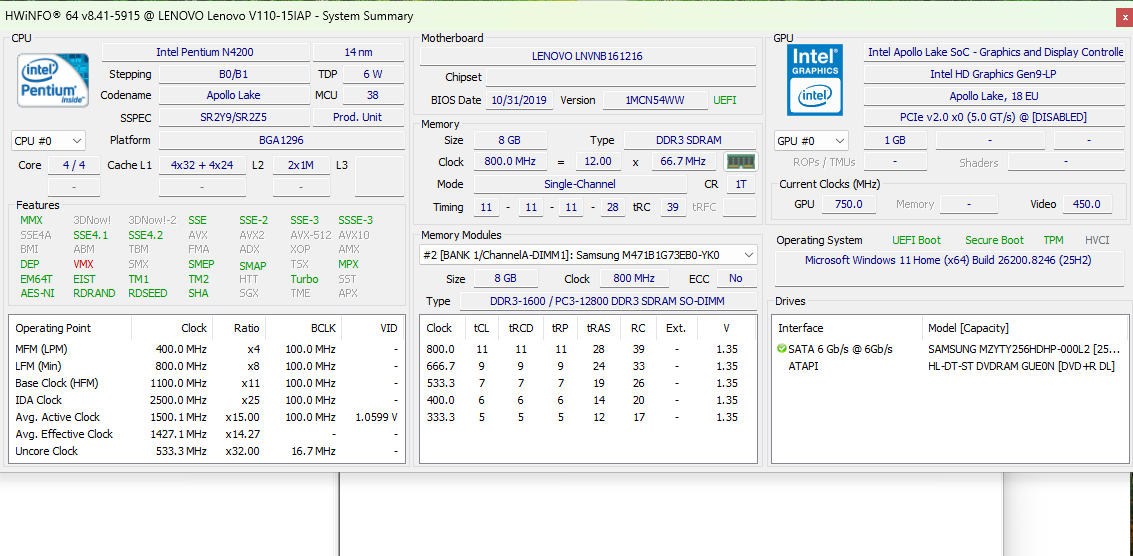Viewport: 1133px width, 556px height.
Task: Click the DDR3-1600 / PC3-12800 module type field
Action: point(608,301)
